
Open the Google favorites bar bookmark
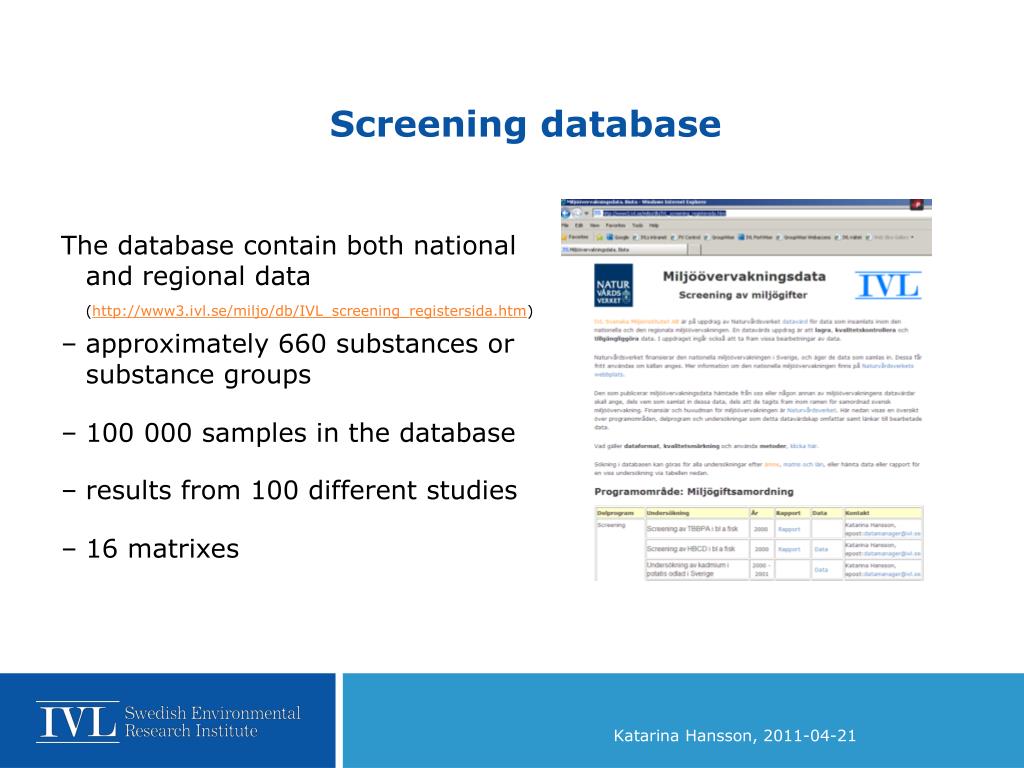pos(618,238)
